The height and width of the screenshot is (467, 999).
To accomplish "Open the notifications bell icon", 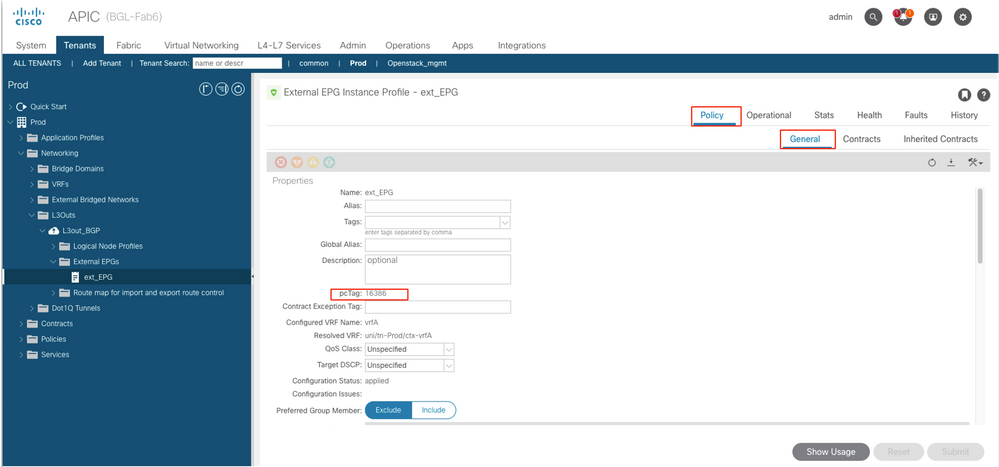I will pos(903,17).
